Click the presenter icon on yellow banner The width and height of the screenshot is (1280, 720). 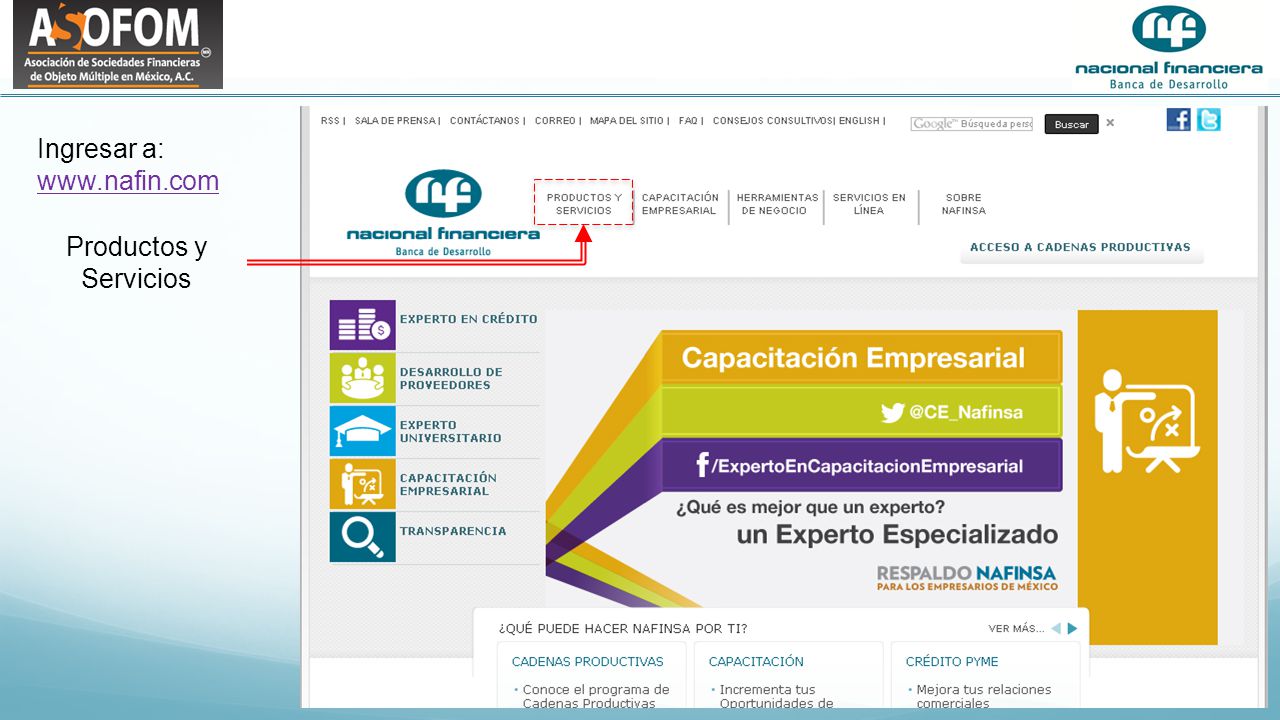coord(1147,421)
